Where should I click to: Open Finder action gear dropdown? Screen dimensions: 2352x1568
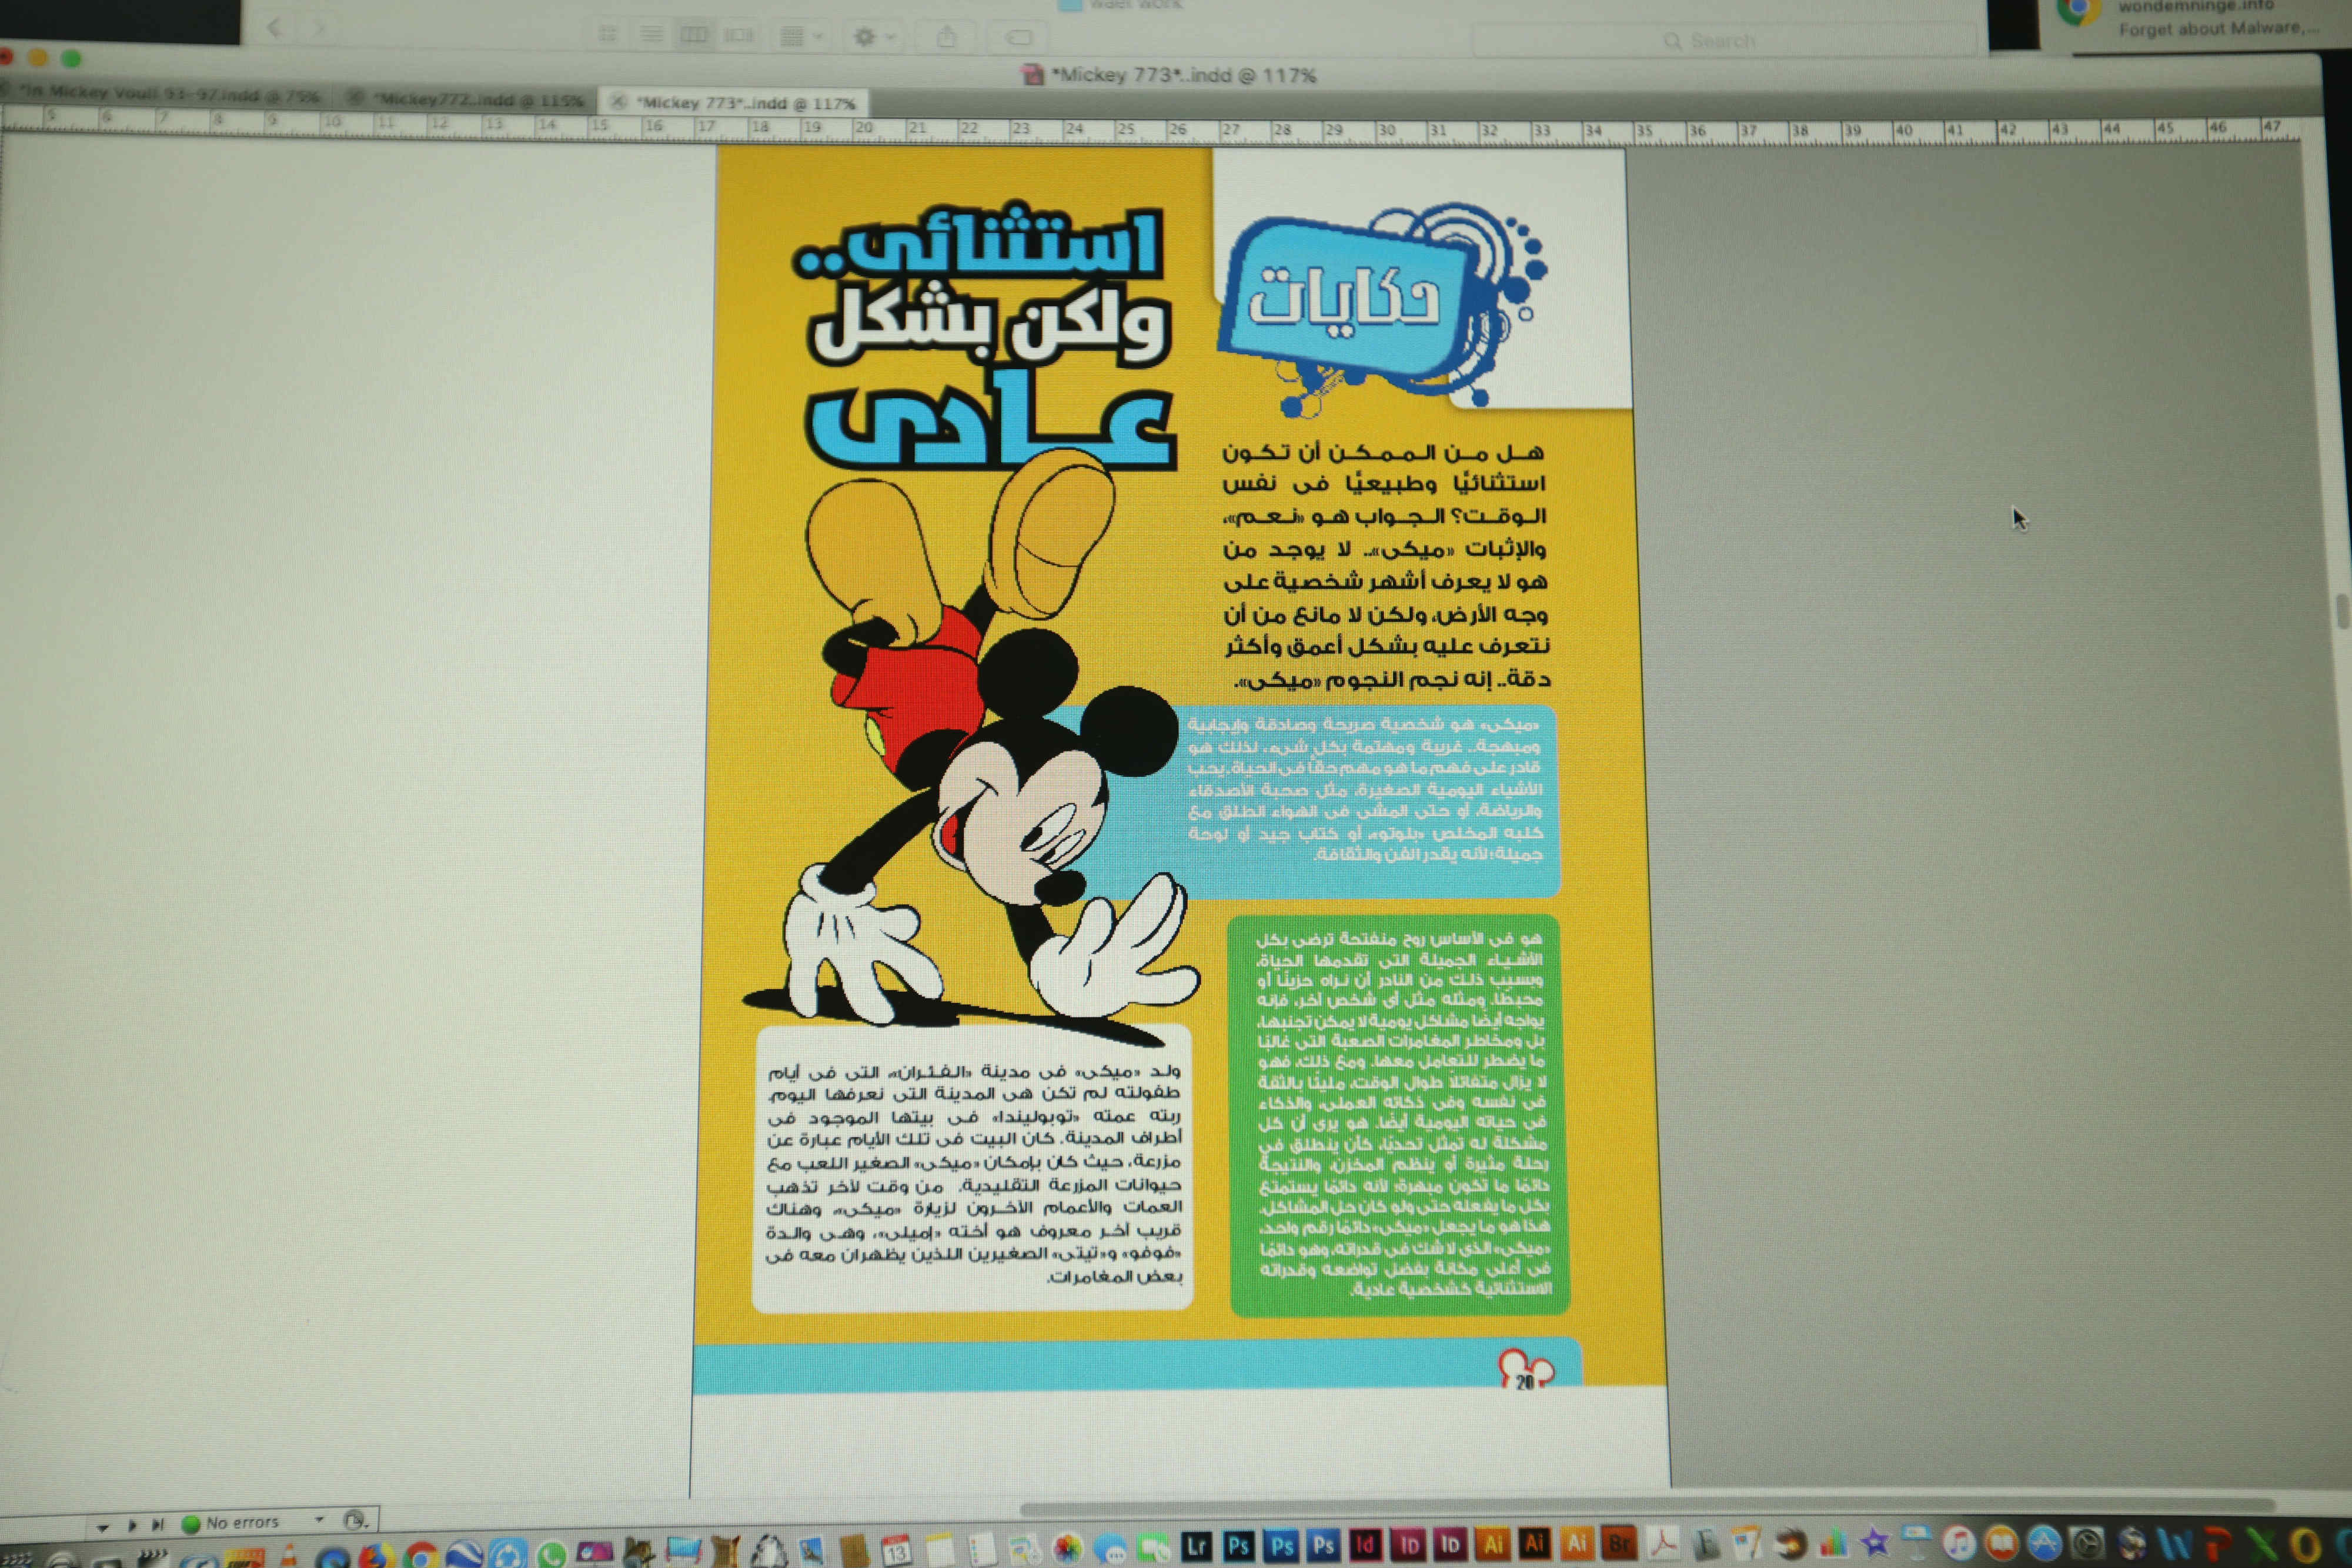click(874, 37)
